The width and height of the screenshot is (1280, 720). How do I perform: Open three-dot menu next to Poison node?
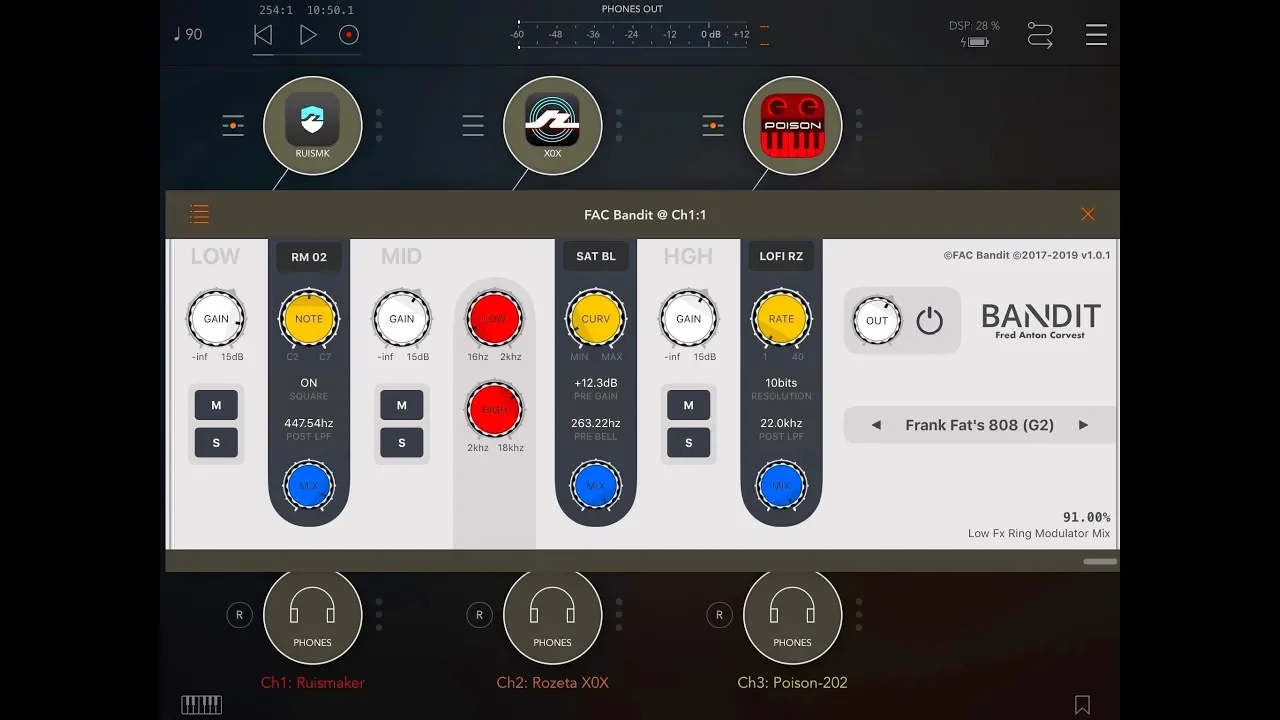click(x=859, y=126)
